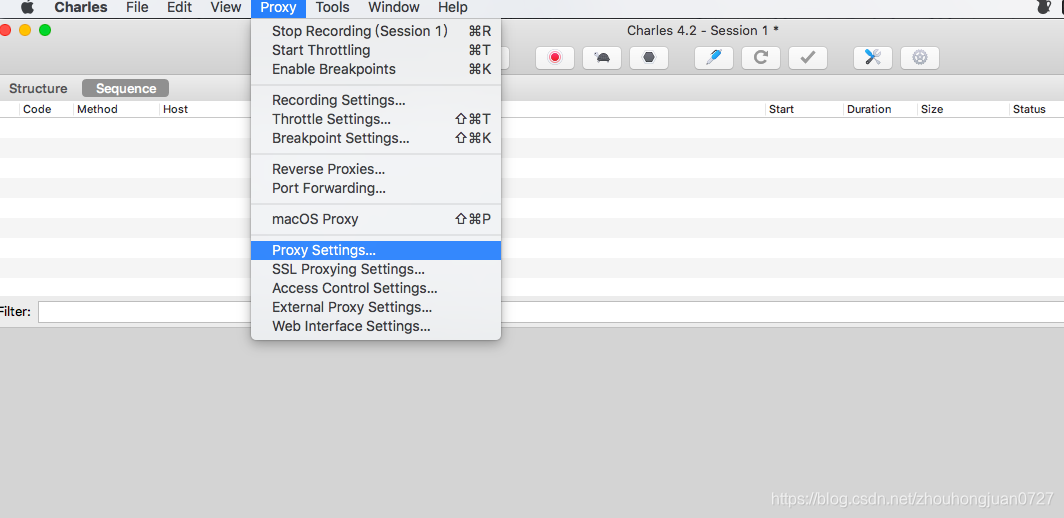Open Reverse Proxies… menu item
Image resolution: width=1064 pixels, height=518 pixels.
(376, 169)
